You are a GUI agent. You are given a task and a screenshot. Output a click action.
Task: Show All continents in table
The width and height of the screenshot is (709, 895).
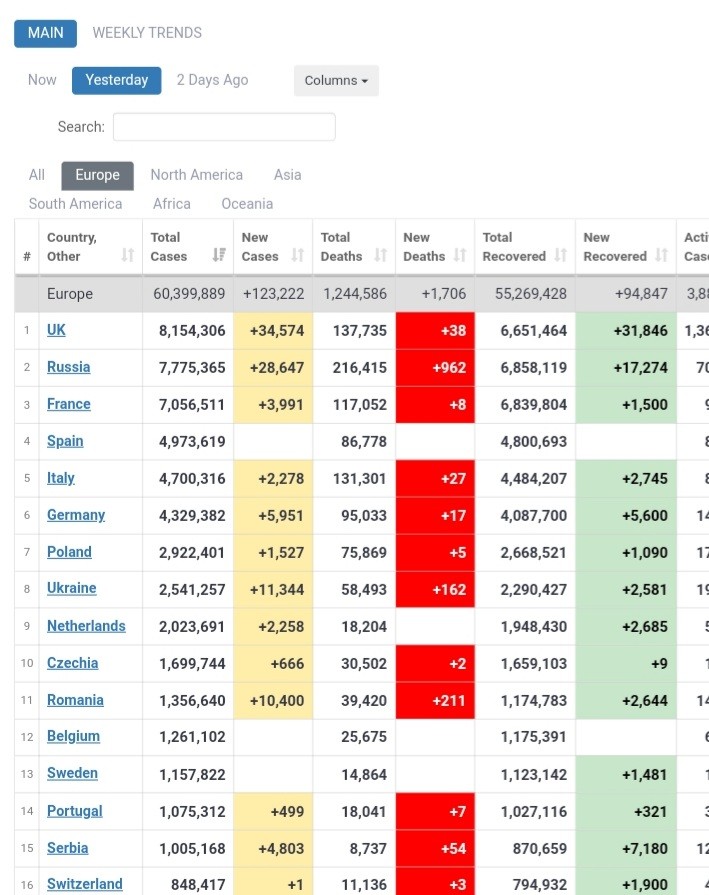tap(37, 174)
